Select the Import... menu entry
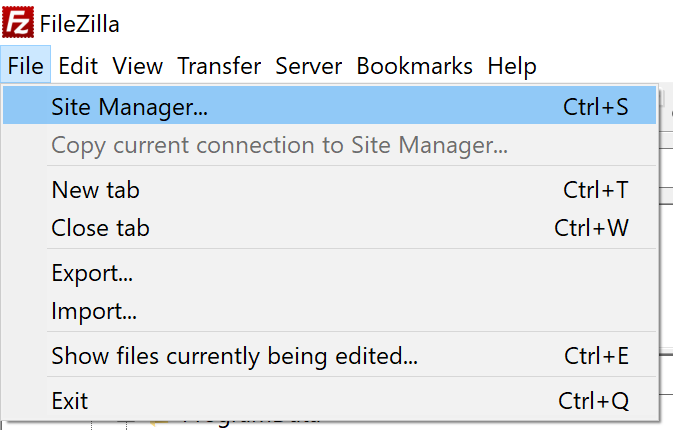 [330, 311]
